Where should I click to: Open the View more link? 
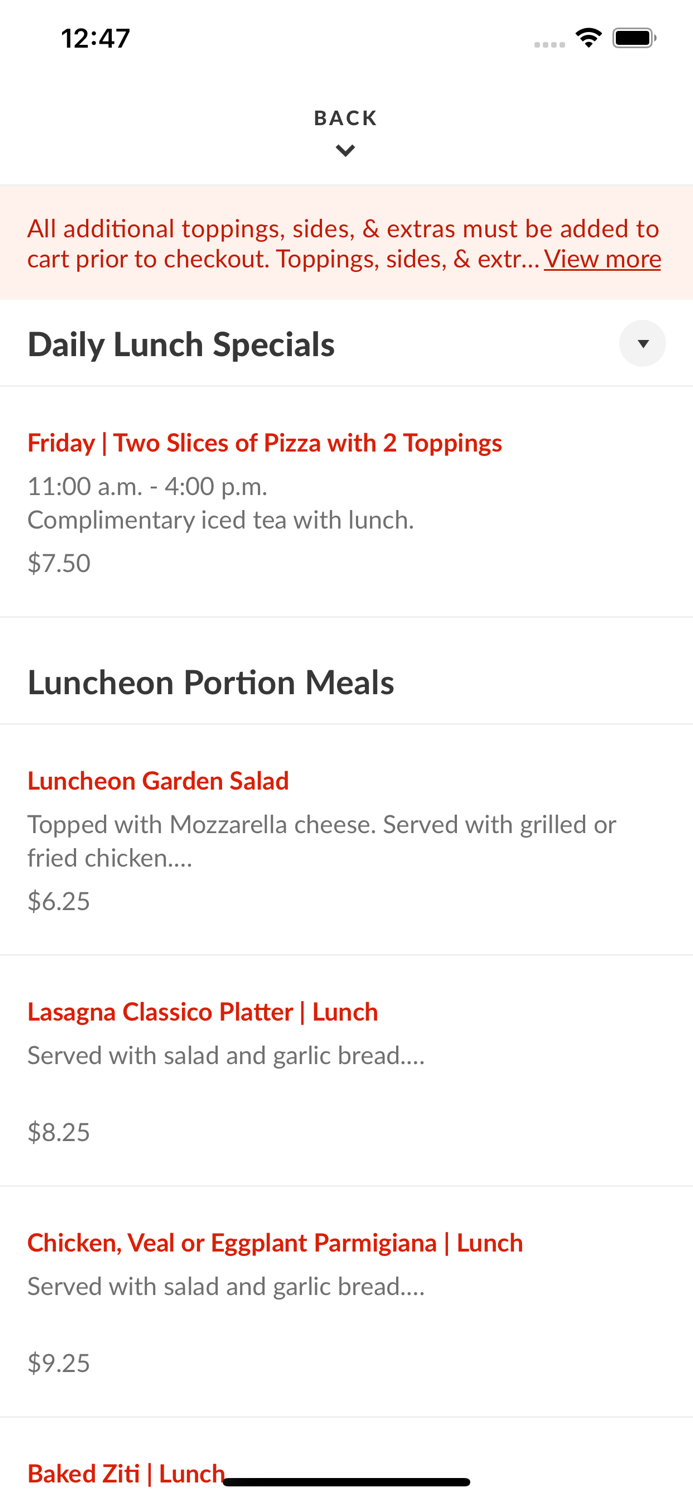click(x=602, y=259)
